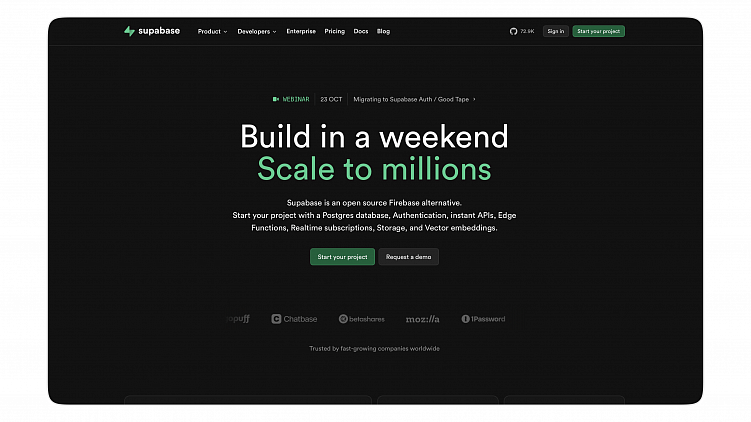
Task: Click Start your project in header
Action: coord(598,31)
